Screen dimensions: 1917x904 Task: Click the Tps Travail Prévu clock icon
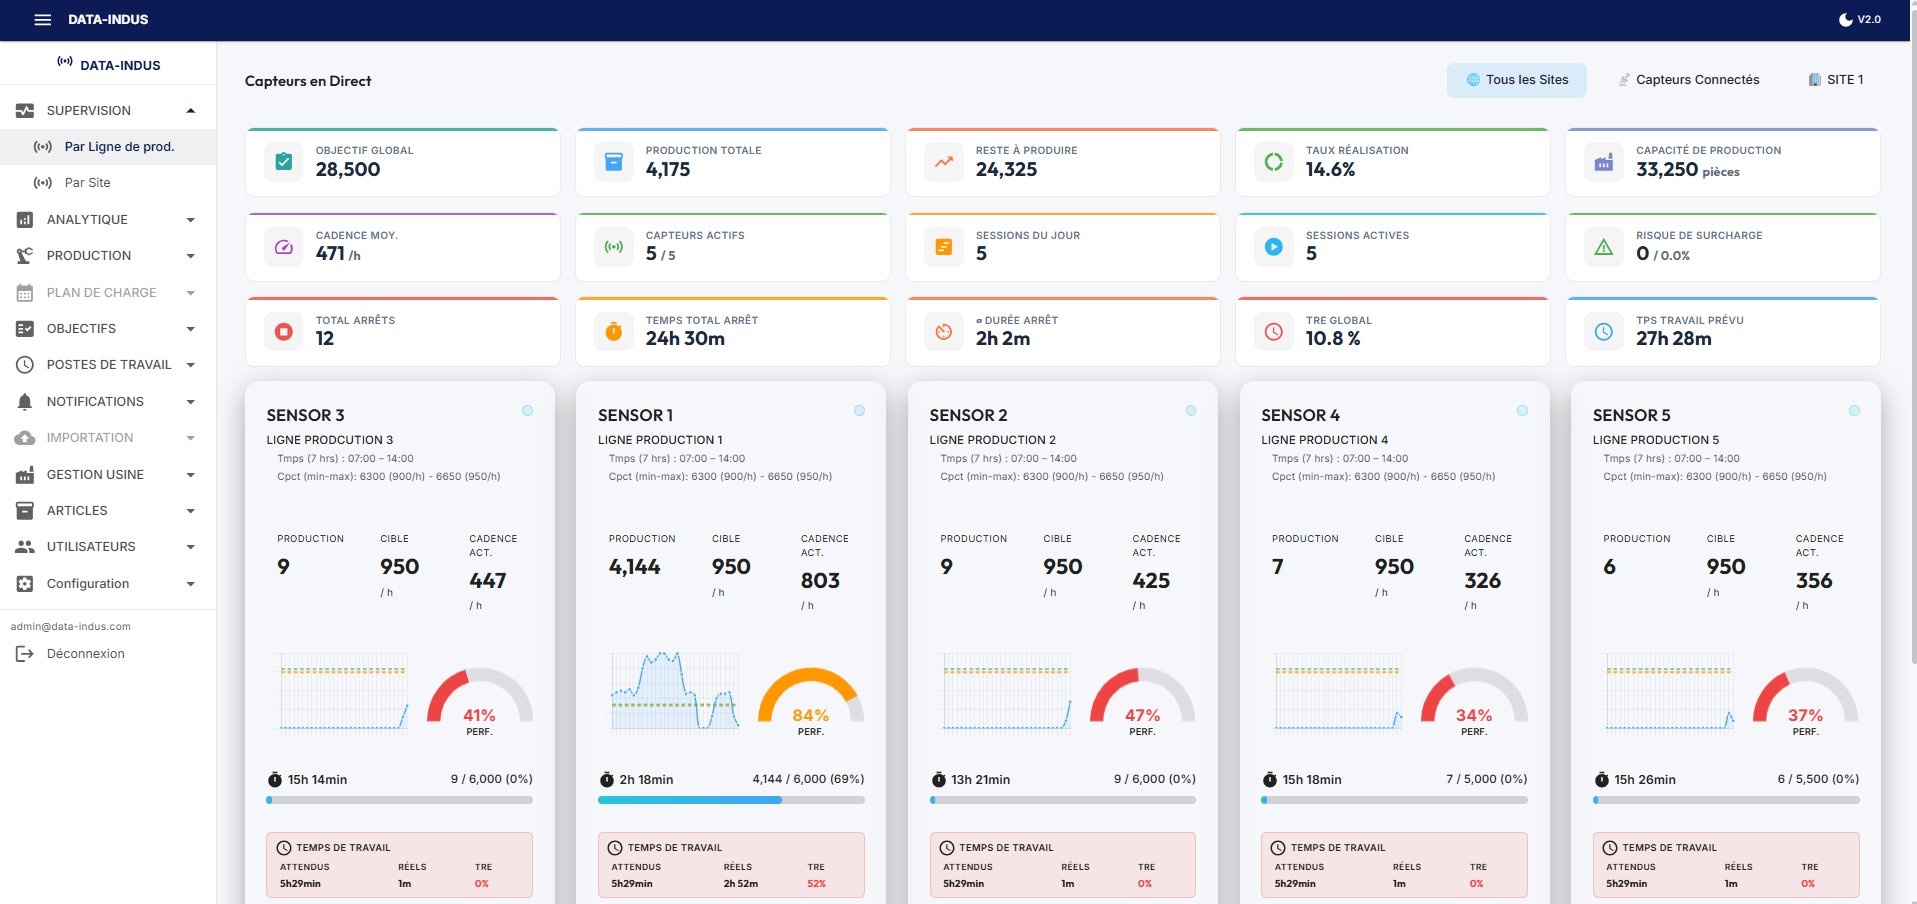click(1604, 331)
